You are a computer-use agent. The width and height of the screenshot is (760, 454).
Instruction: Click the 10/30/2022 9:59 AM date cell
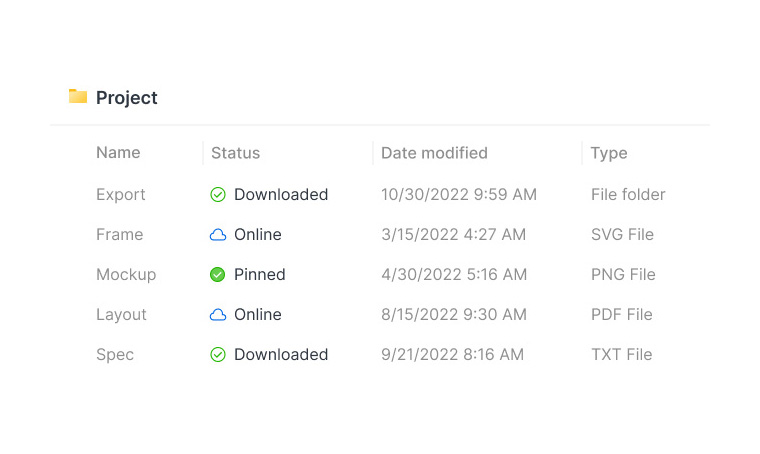[x=459, y=195]
